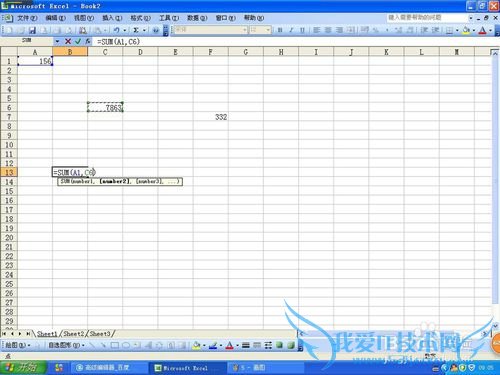Cancel formula entry with the red X

pos(68,41)
